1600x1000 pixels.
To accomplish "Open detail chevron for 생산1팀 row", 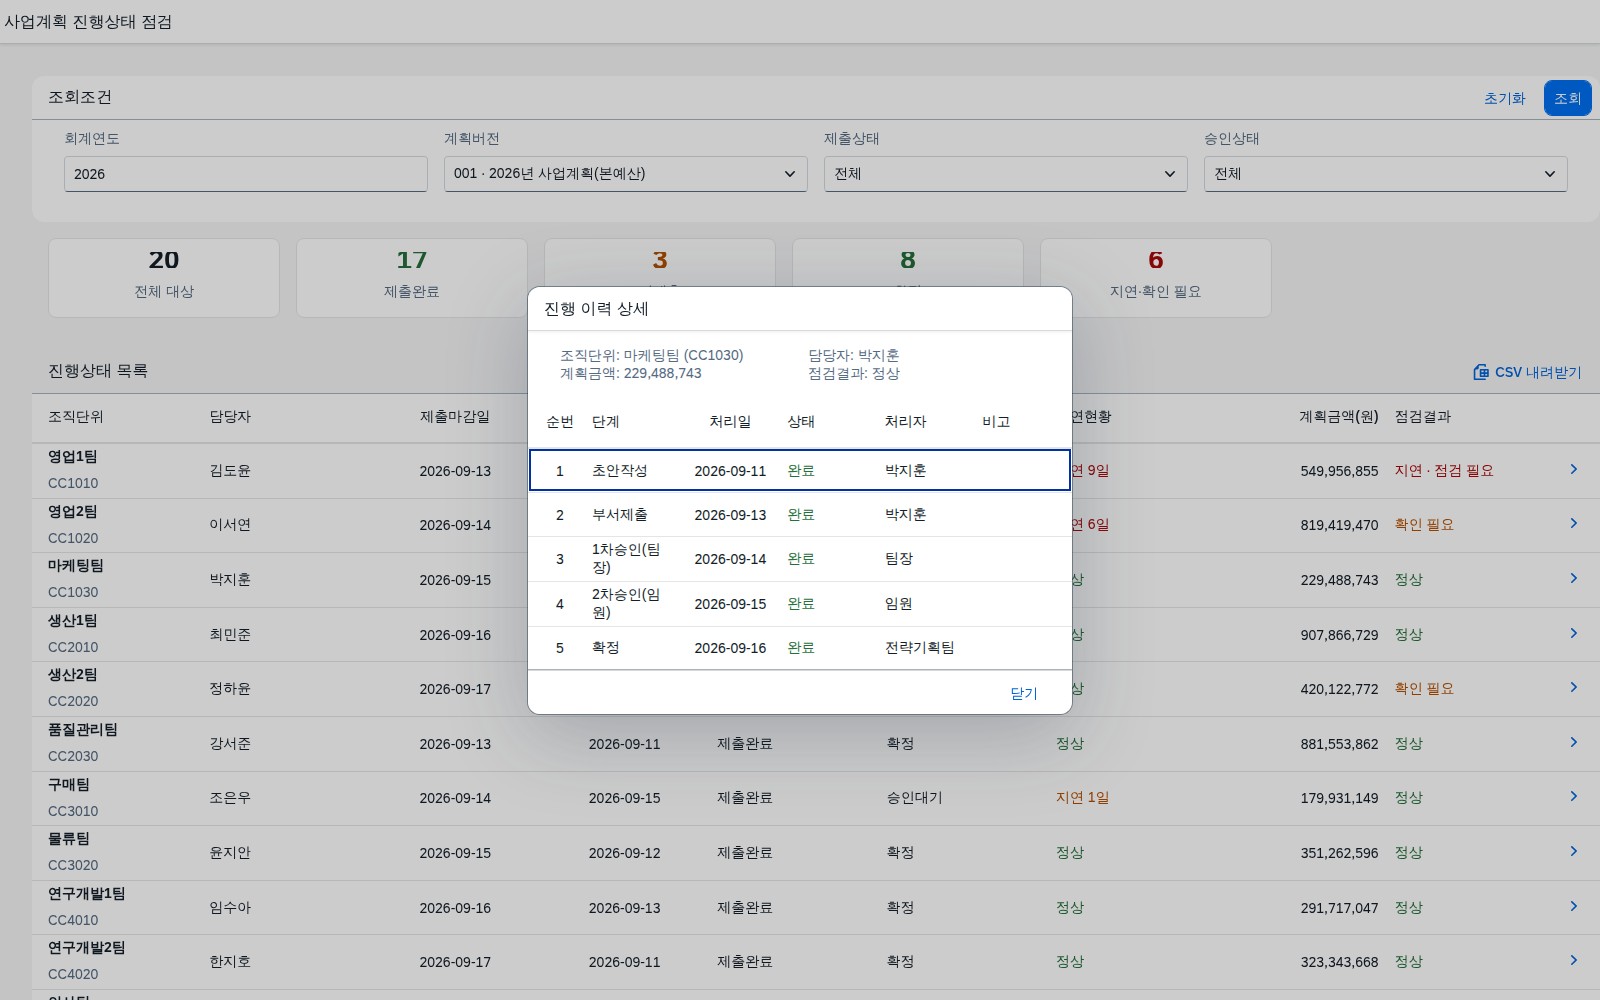I will (x=1573, y=633).
